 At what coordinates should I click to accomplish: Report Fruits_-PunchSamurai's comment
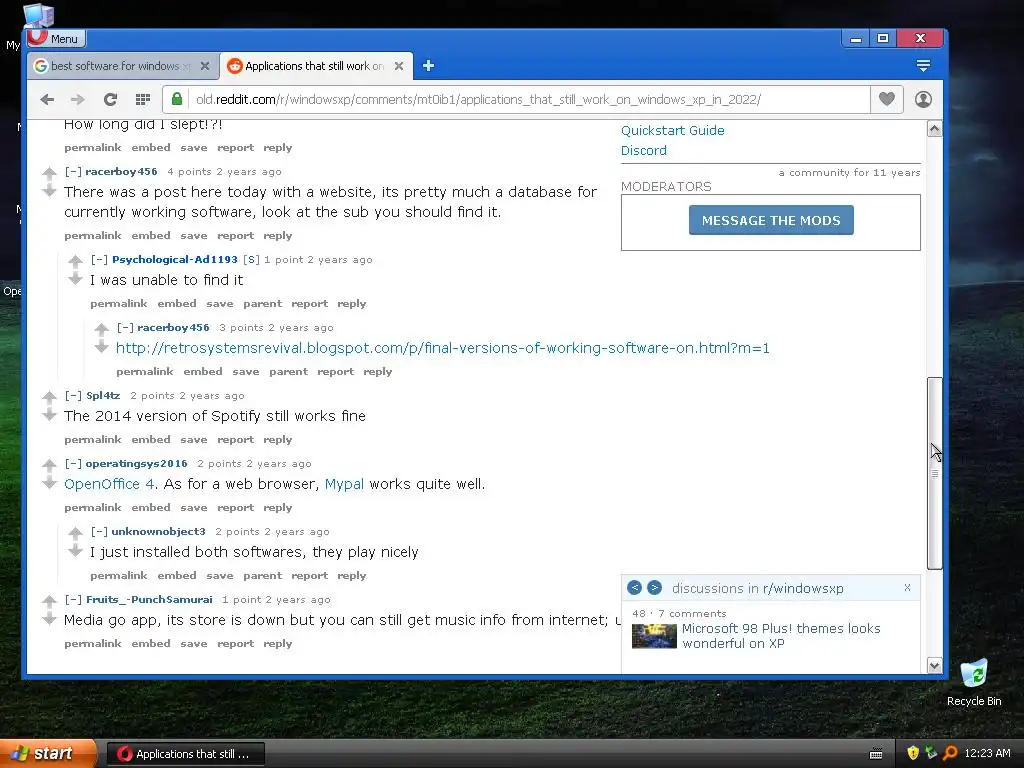coord(235,643)
